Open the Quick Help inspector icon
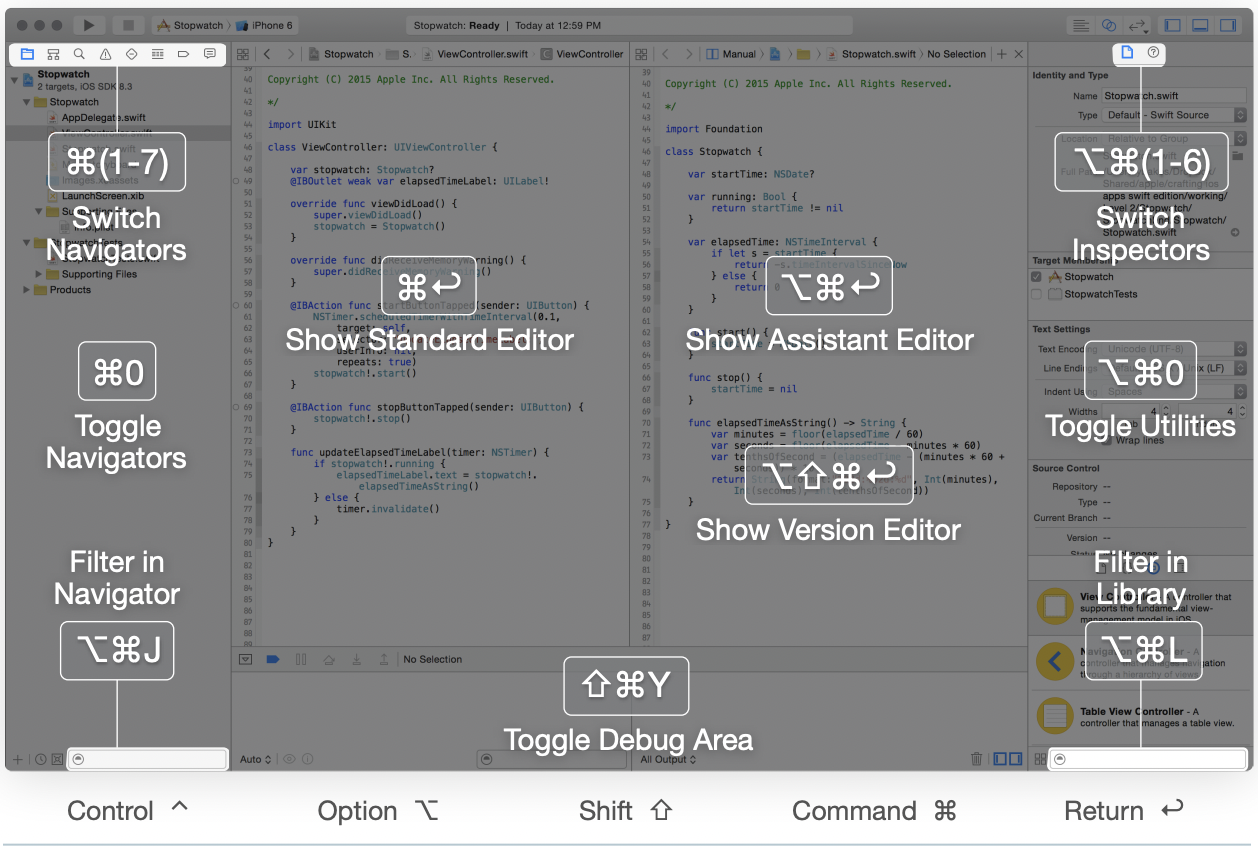This screenshot has width=1258, height=848. (x=1153, y=53)
